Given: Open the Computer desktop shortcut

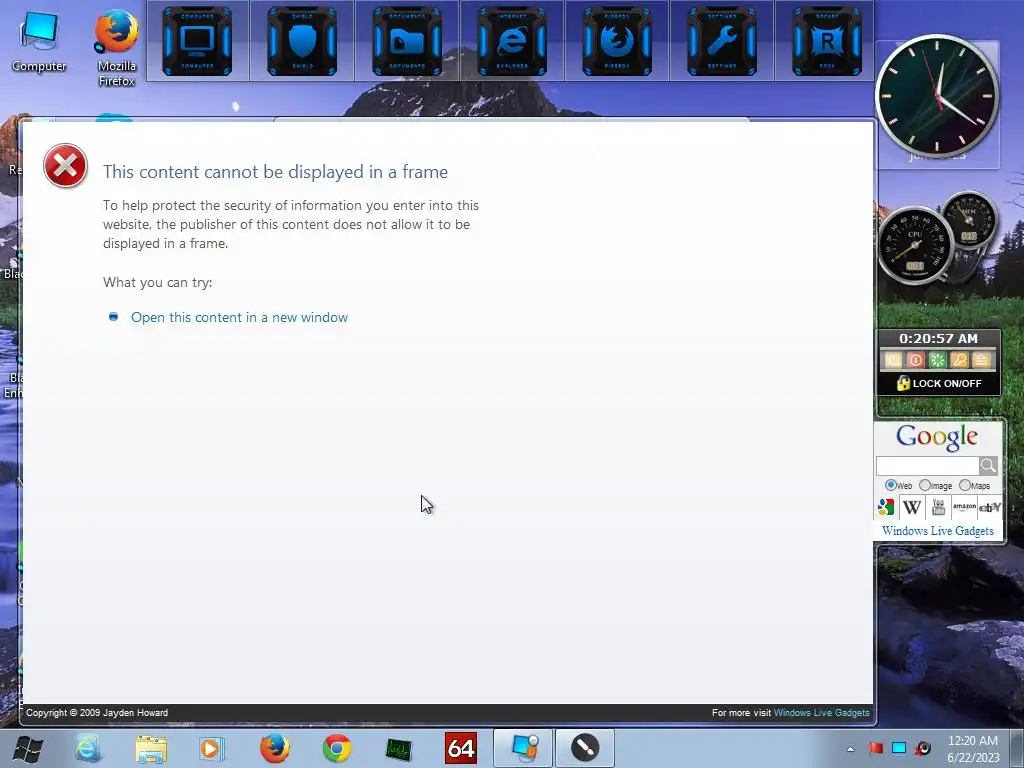Looking at the screenshot, I should click(x=39, y=42).
